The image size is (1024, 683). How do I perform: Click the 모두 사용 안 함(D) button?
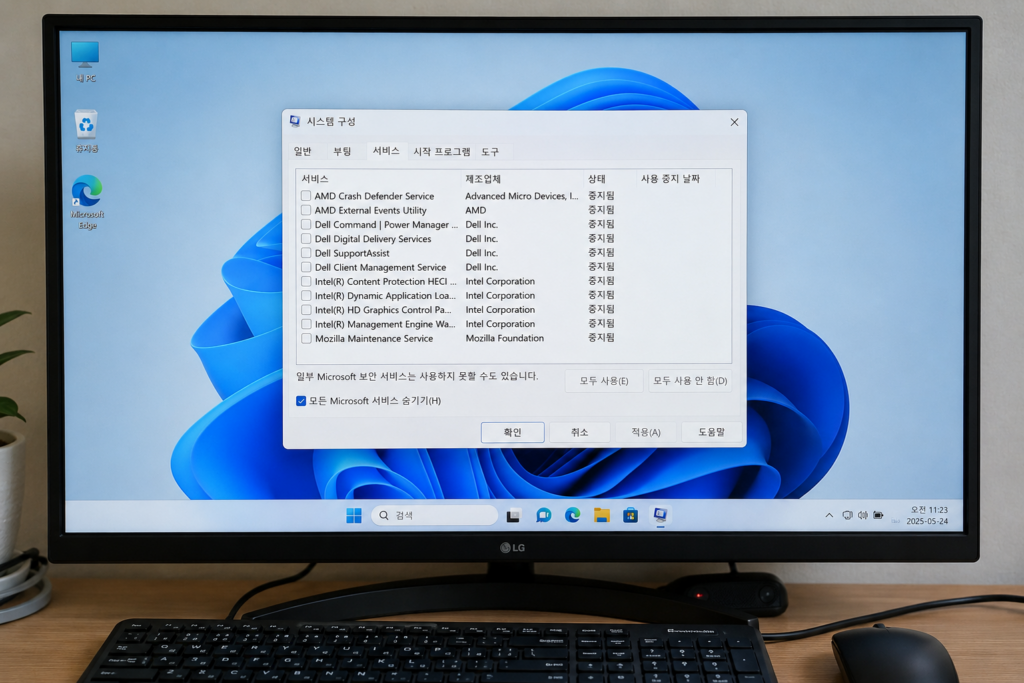click(x=690, y=381)
